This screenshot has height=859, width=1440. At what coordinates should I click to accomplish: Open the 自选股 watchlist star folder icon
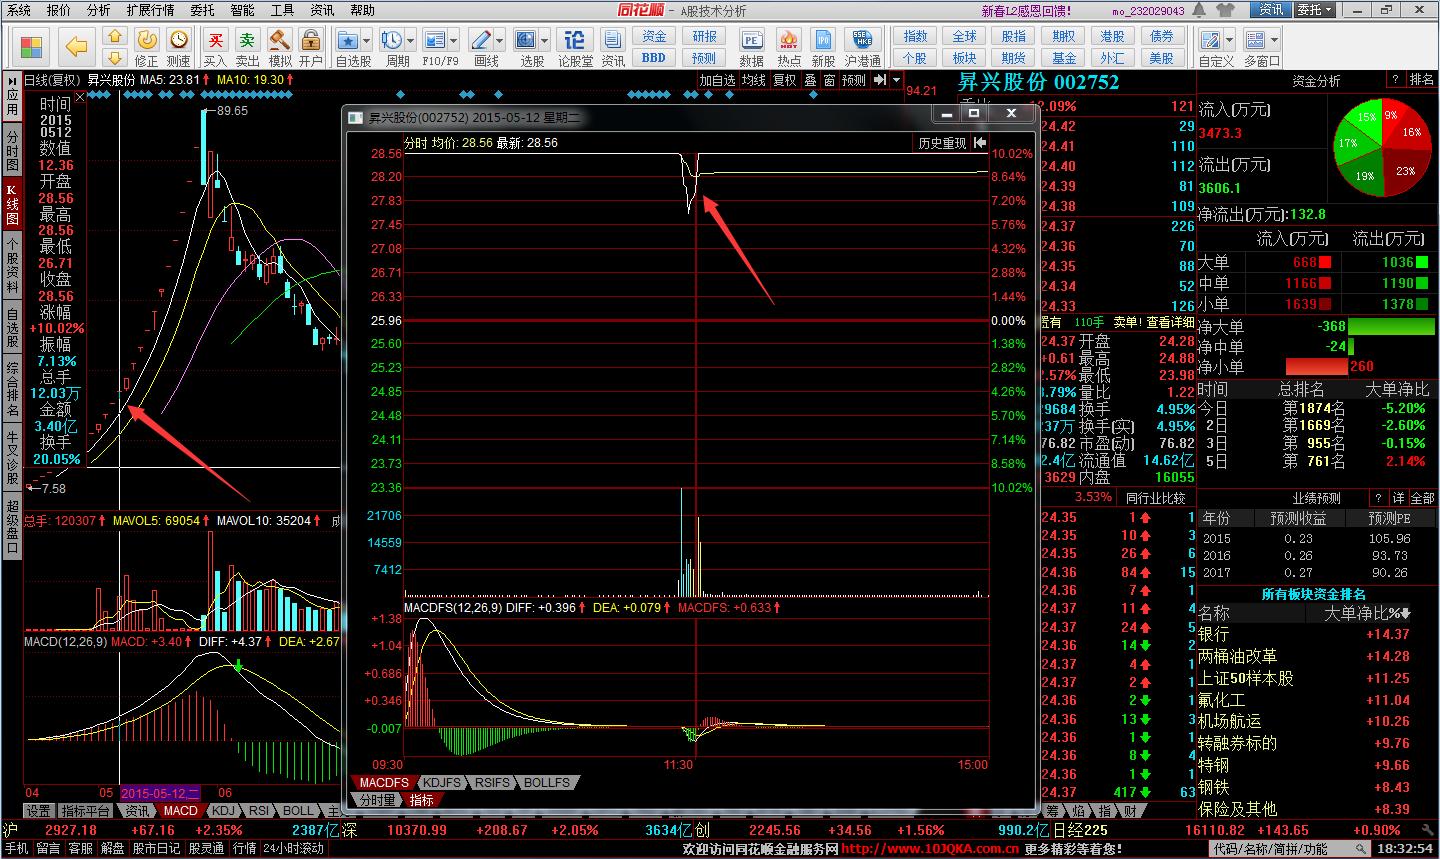[348, 47]
